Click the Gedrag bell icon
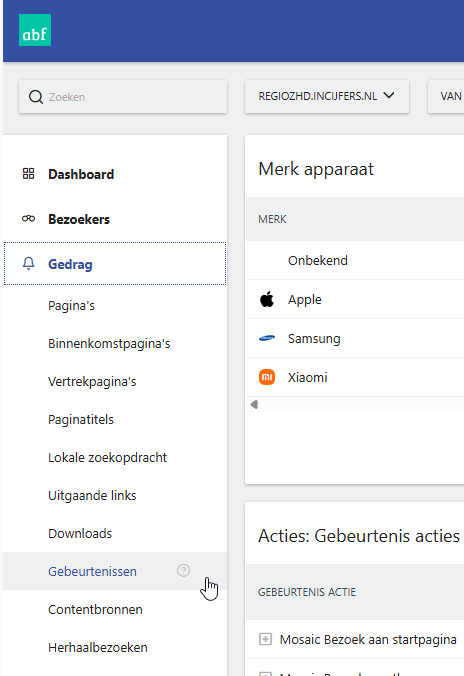 pos(28,263)
